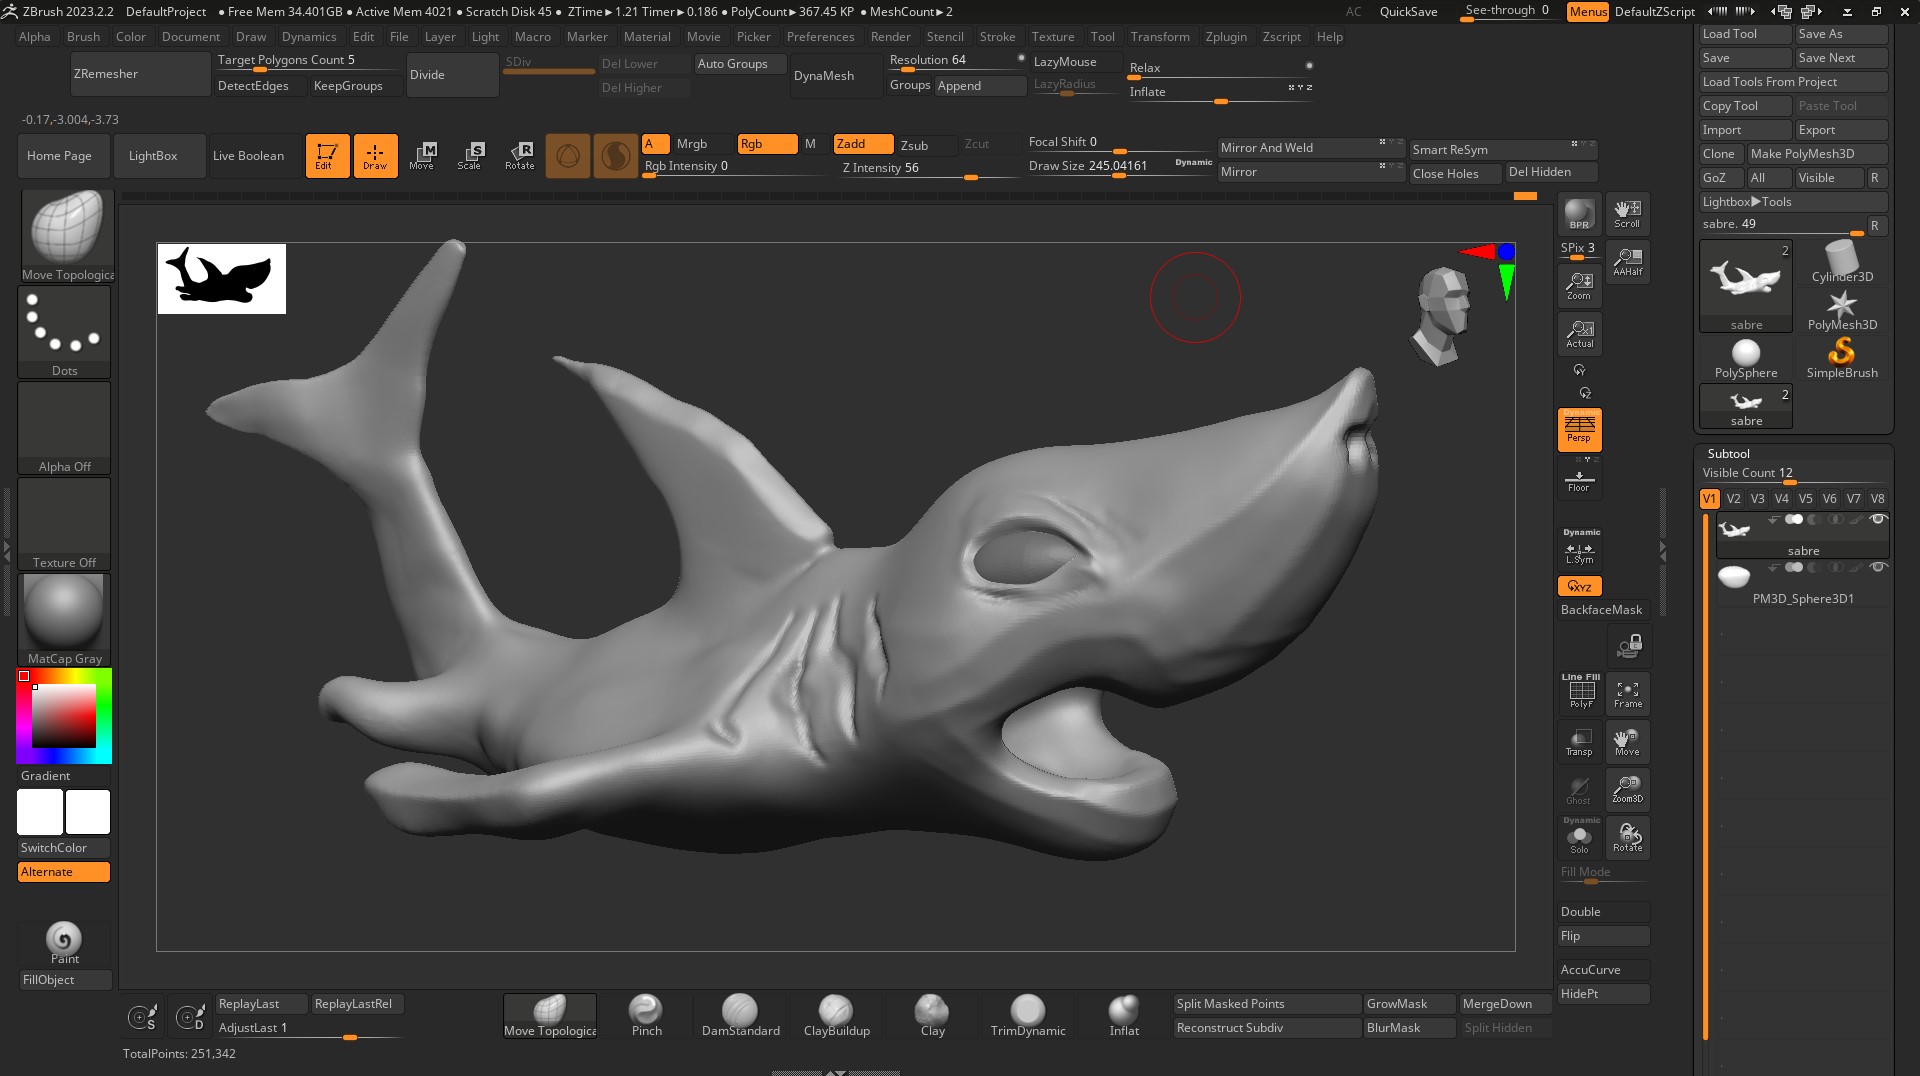This screenshot has height=1076, width=1920.
Task: Click the BPR render icon
Action: coord(1579,214)
